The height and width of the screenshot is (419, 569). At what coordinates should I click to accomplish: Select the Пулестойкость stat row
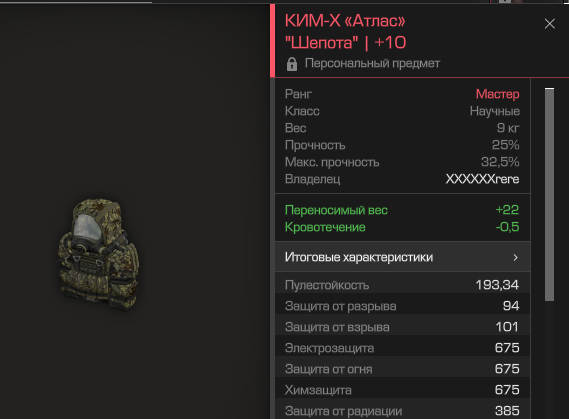402,285
